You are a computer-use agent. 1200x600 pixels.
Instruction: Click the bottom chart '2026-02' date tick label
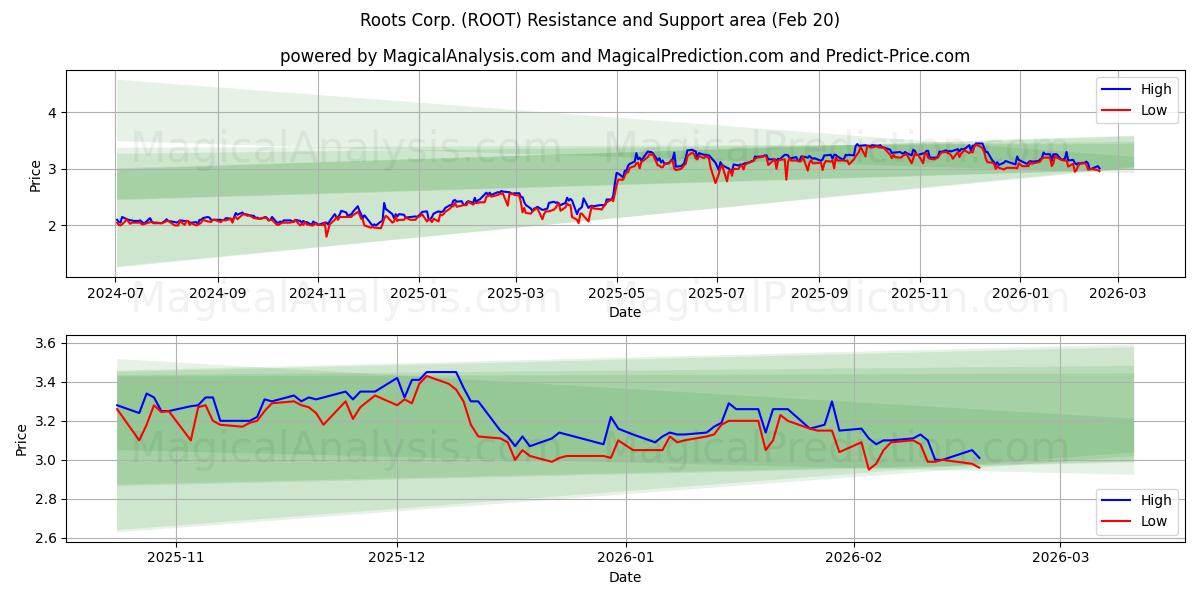click(853, 559)
